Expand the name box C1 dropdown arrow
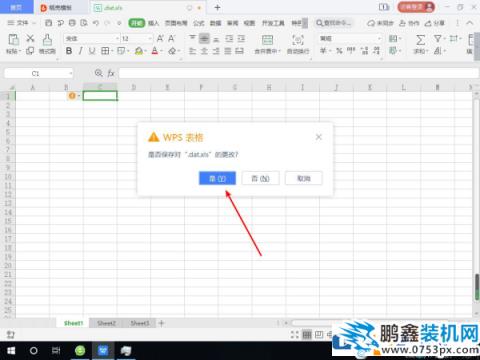 tap(70, 73)
